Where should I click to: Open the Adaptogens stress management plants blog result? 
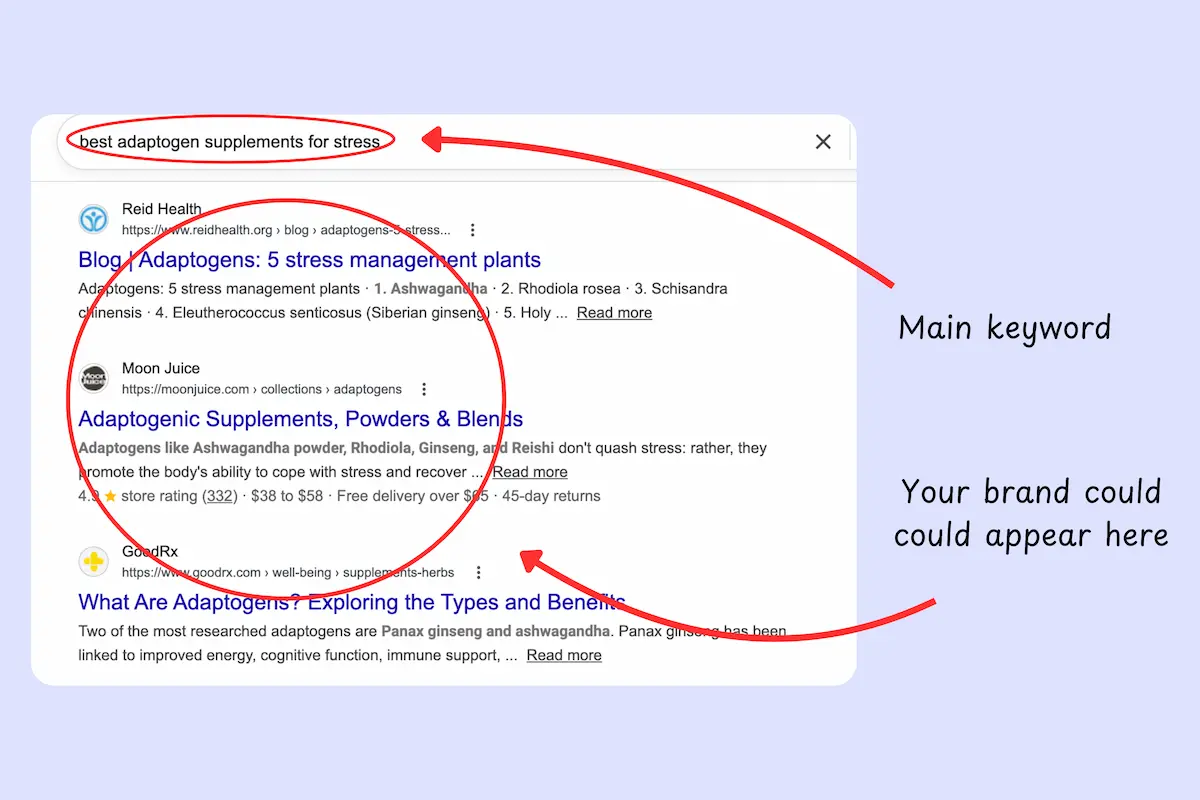click(309, 259)
